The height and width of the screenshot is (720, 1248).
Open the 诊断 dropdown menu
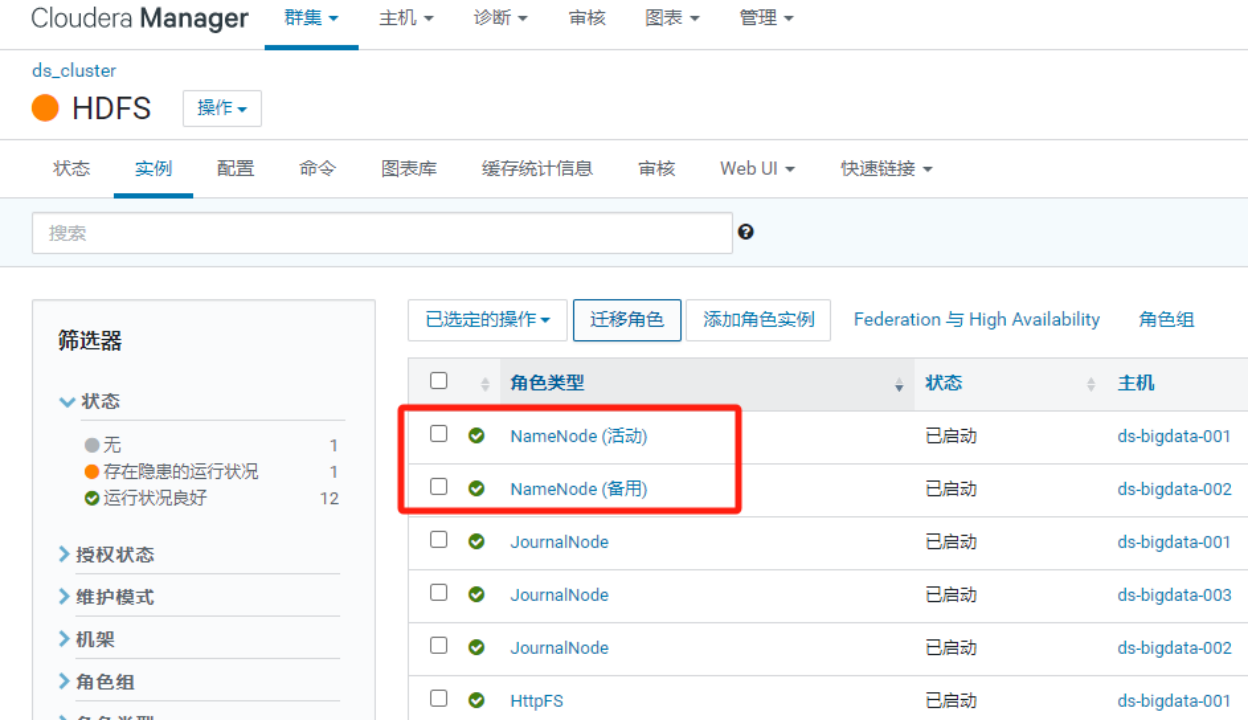[500, 18]
